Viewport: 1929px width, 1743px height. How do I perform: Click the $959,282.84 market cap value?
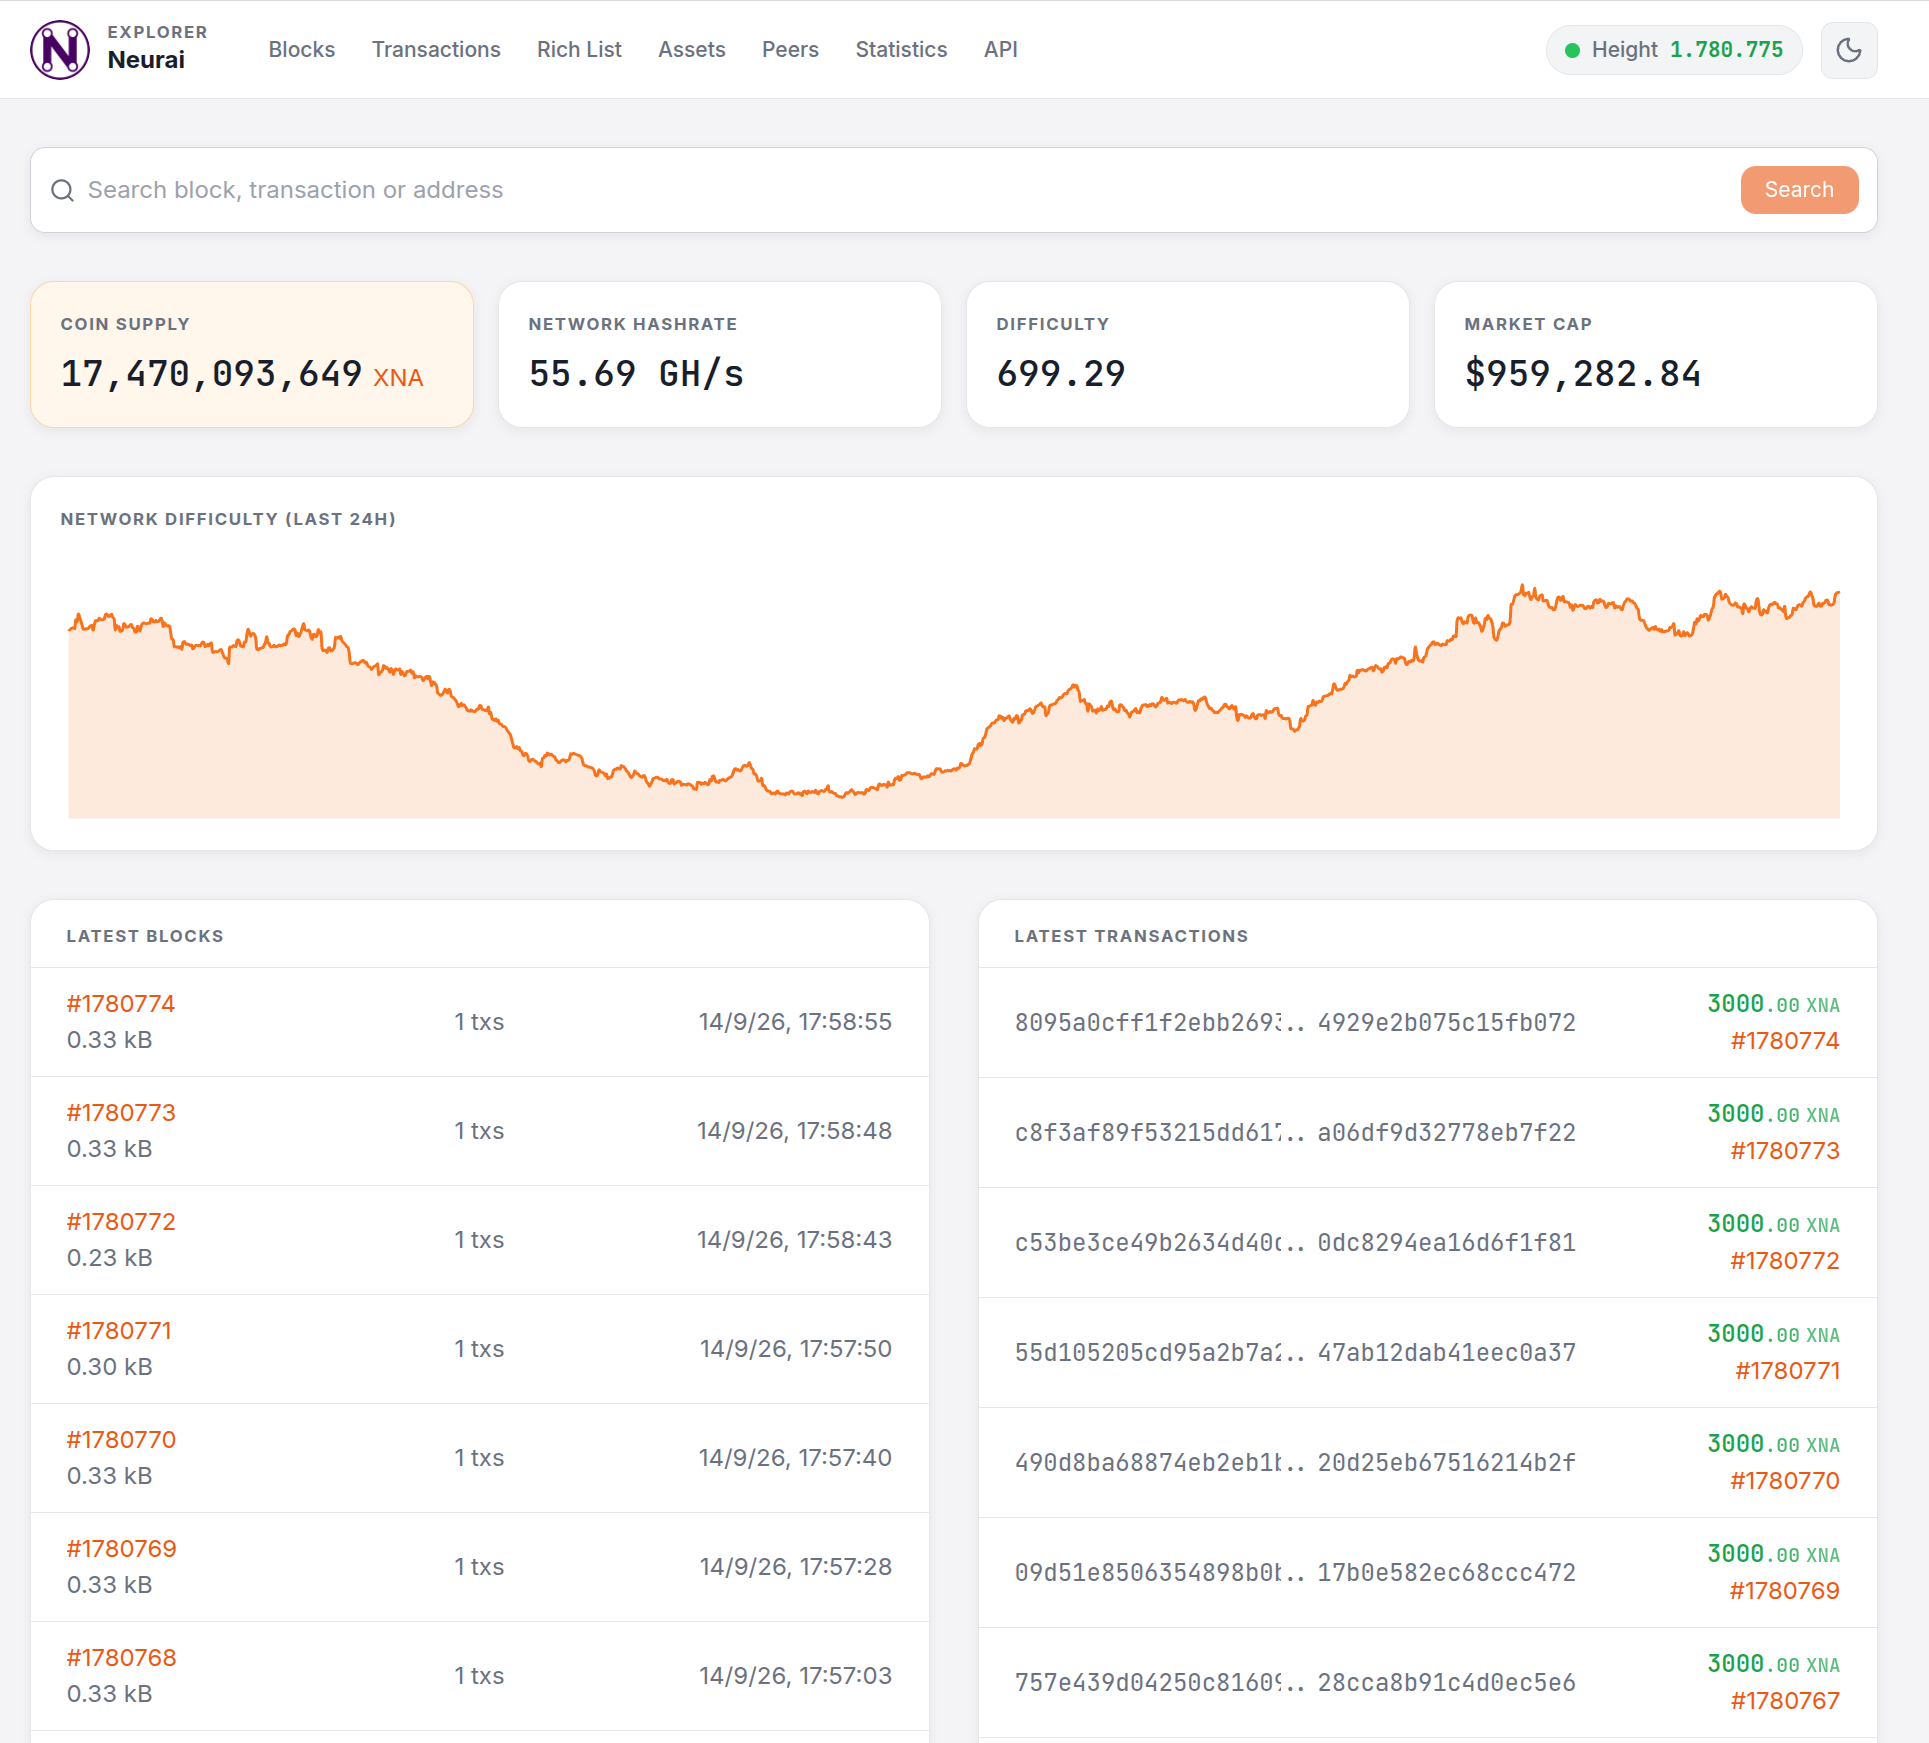(1582, 373)
